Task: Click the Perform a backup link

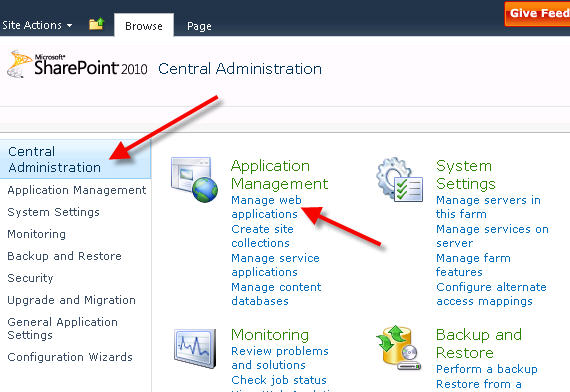Action: tap(487, 369)
